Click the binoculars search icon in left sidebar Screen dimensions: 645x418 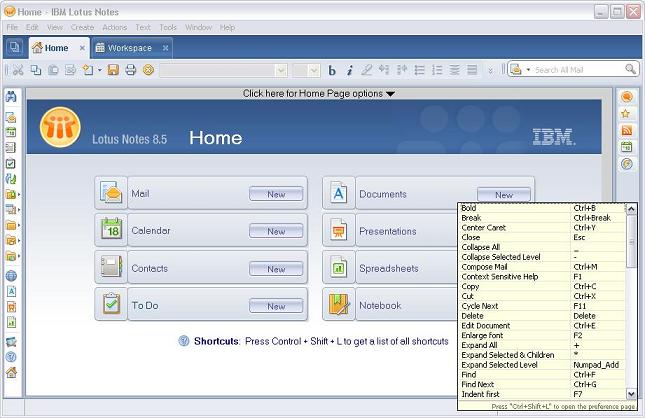(11, 97)
